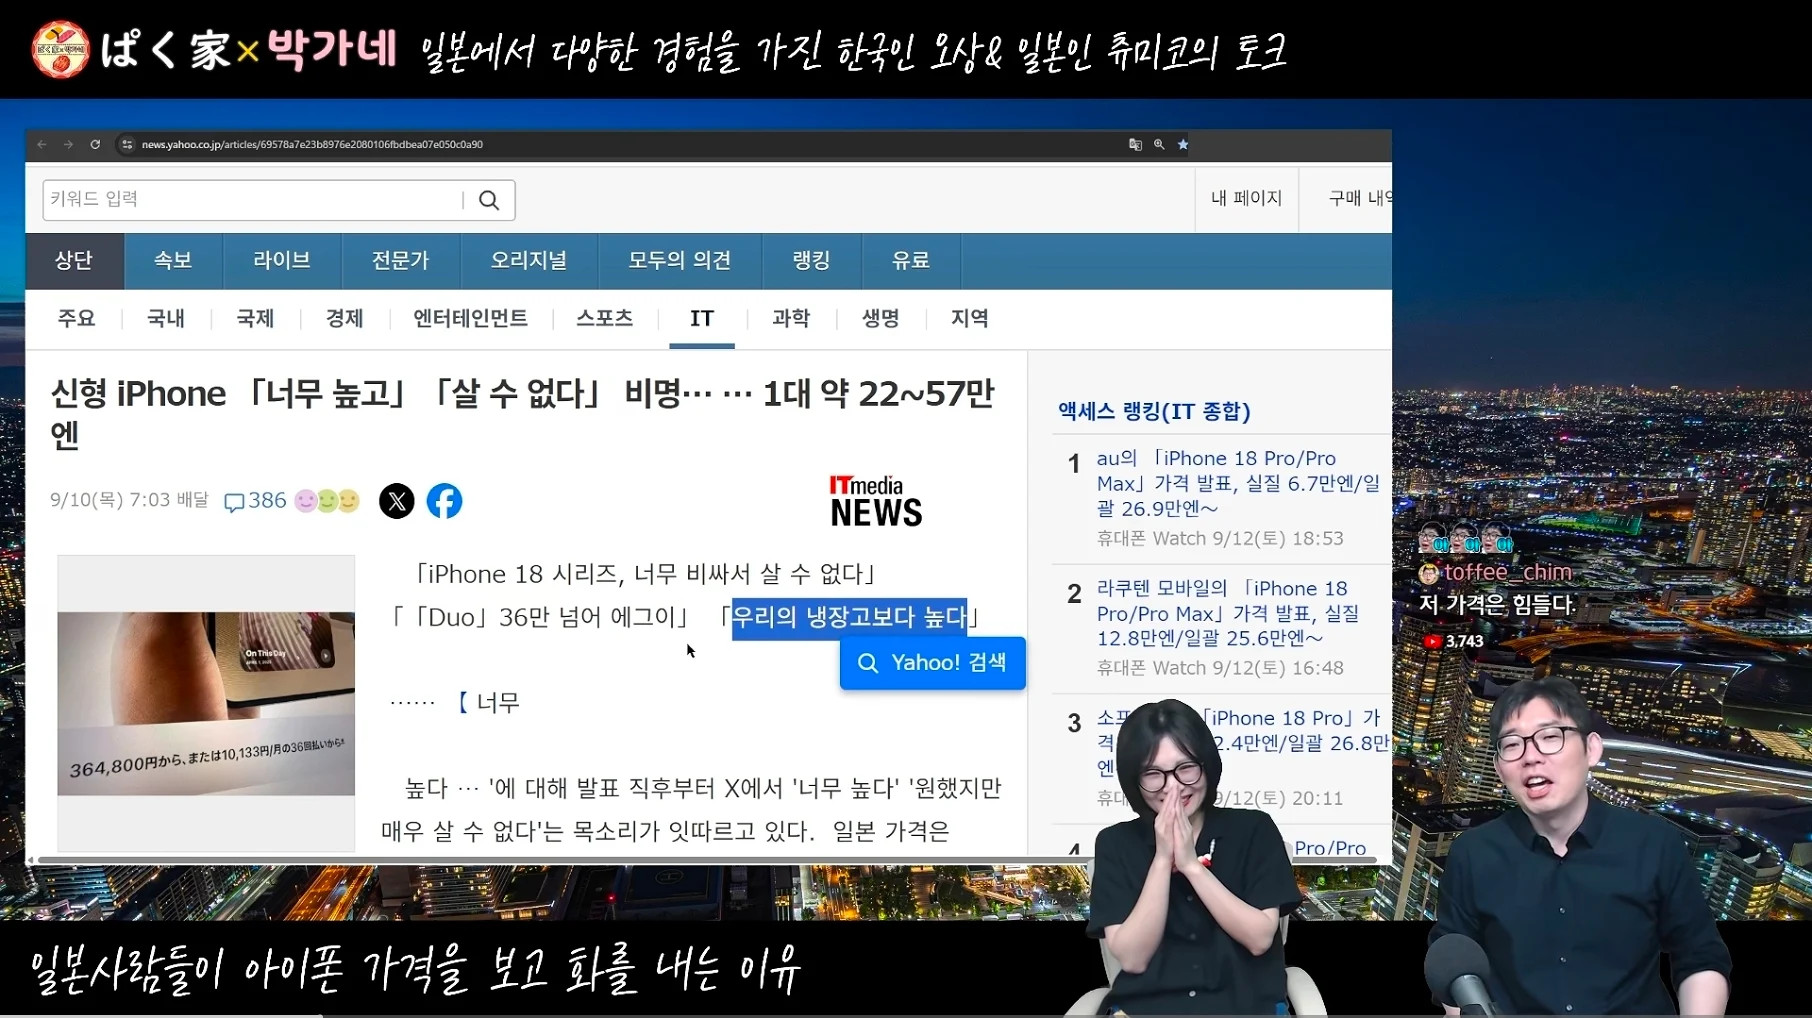Focus the keyword search field
This screenshot has width=1812, height=1018.
coord(253,200)
